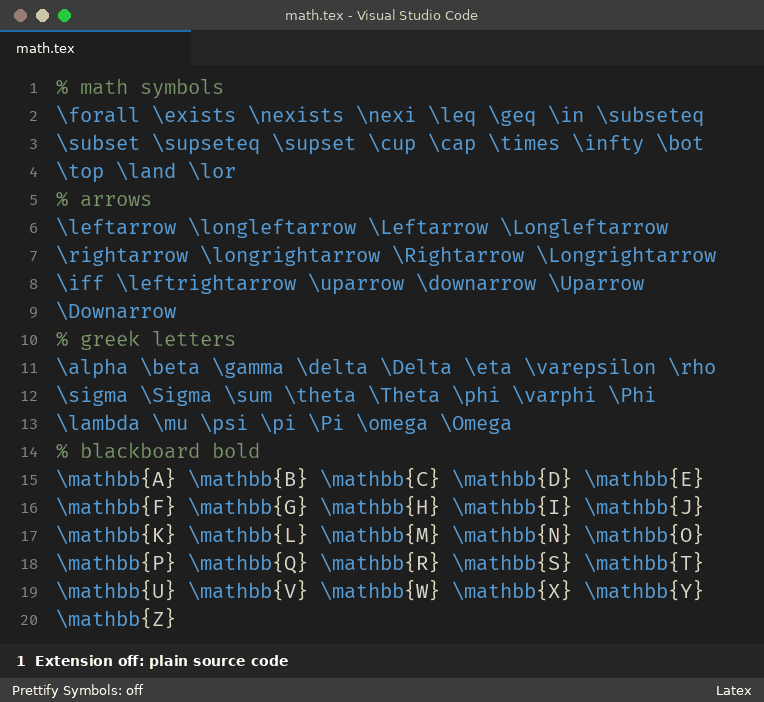
Task: Click \mathbb{A} on line 15
Action: (x=116, y=480)
